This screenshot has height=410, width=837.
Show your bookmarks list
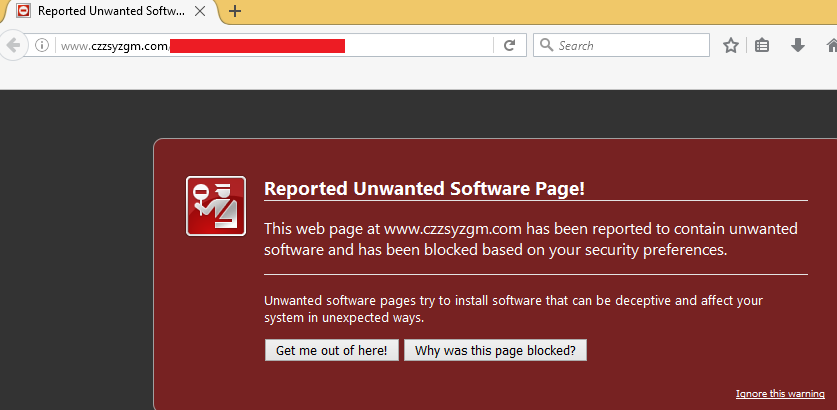point(762,45)
